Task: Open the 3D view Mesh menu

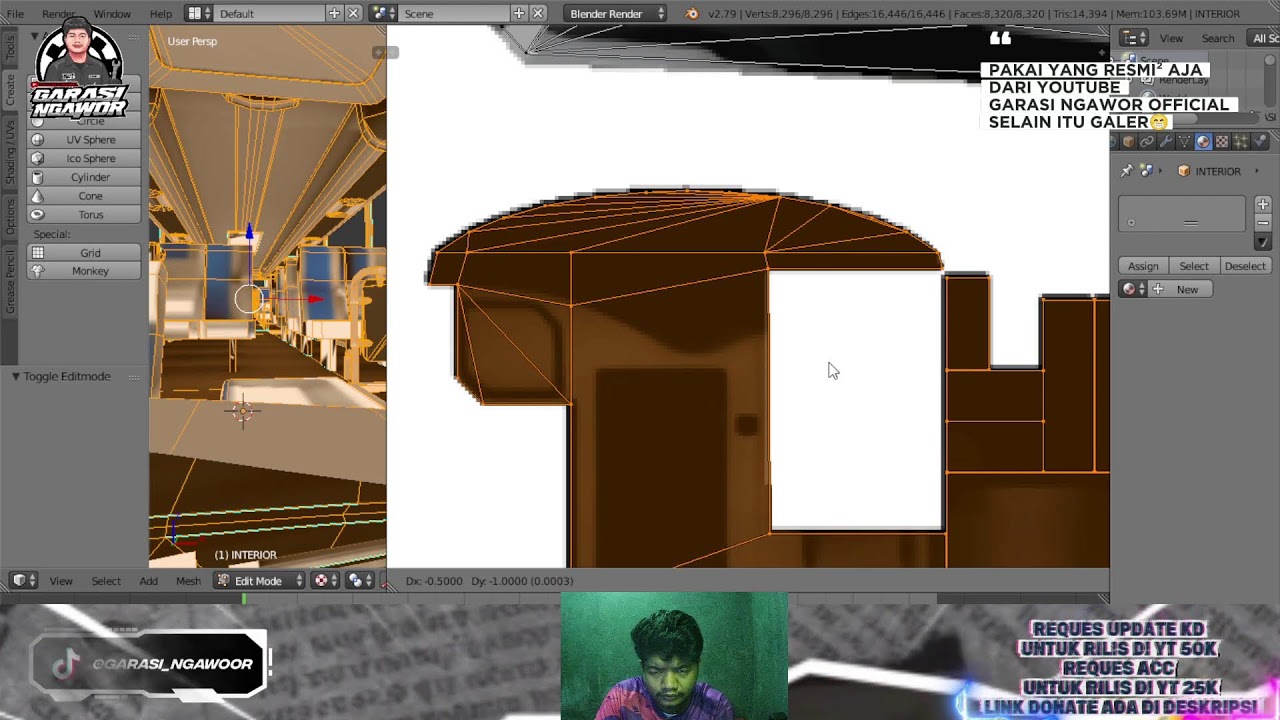Action: coord(188,581)
